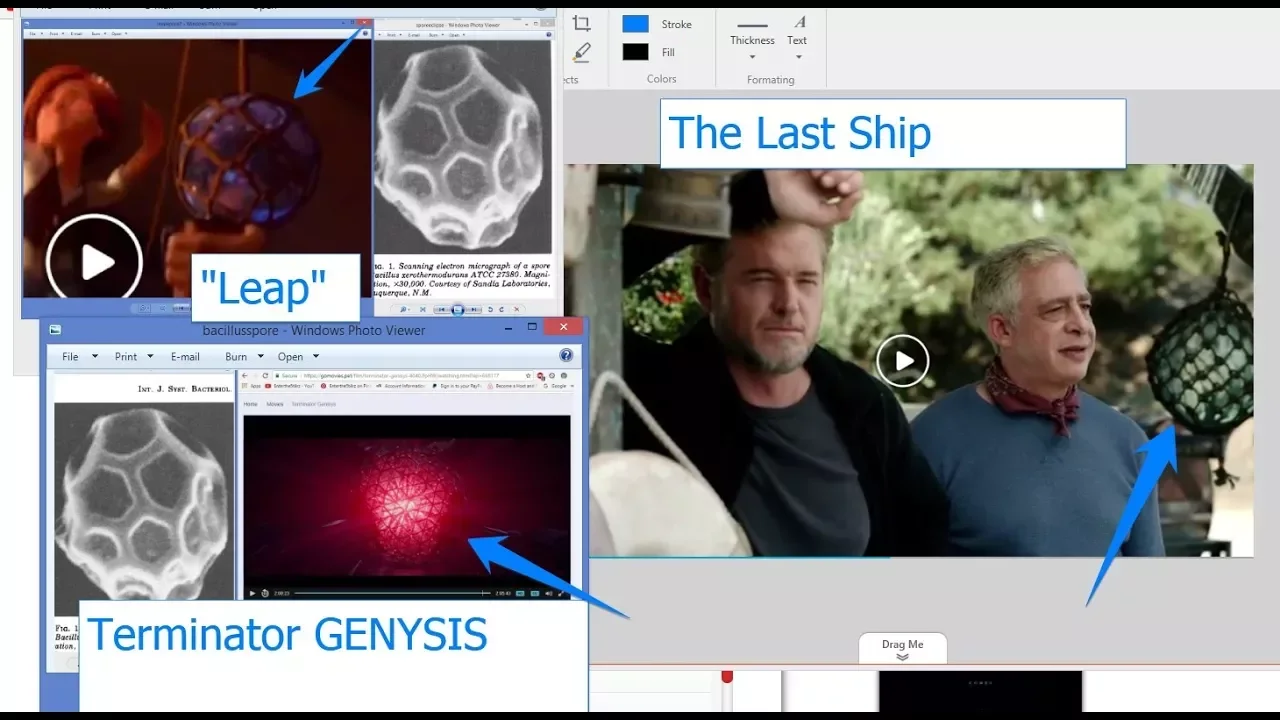Image resolution: width=1280 pixels, height=720 pixels.
Task: Open Help in bacillusspore Photo Viewer
Action: point(566,356)
